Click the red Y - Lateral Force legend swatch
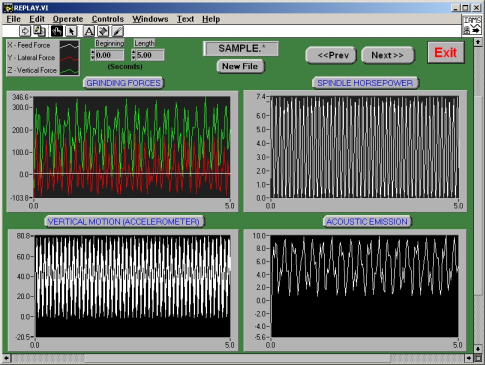 69,59
